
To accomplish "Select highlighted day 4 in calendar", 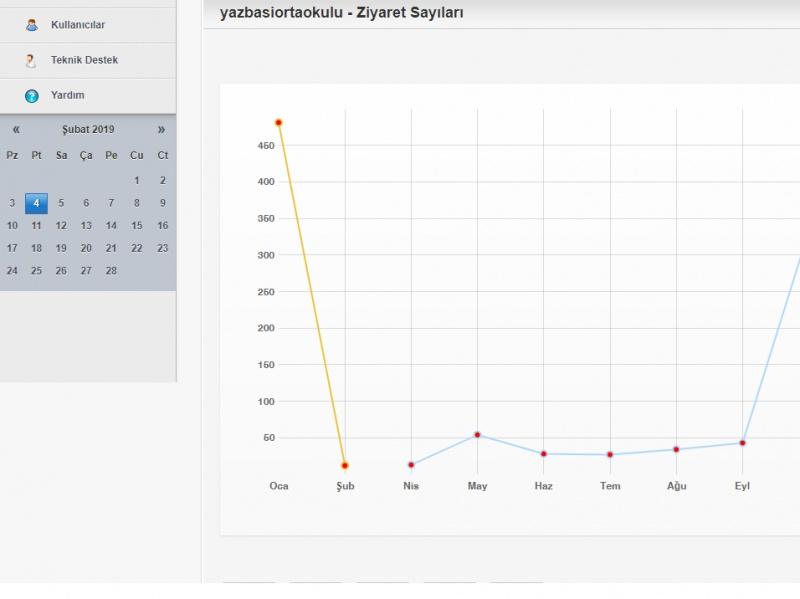I will pyautogui.click(x=36, y=203).
